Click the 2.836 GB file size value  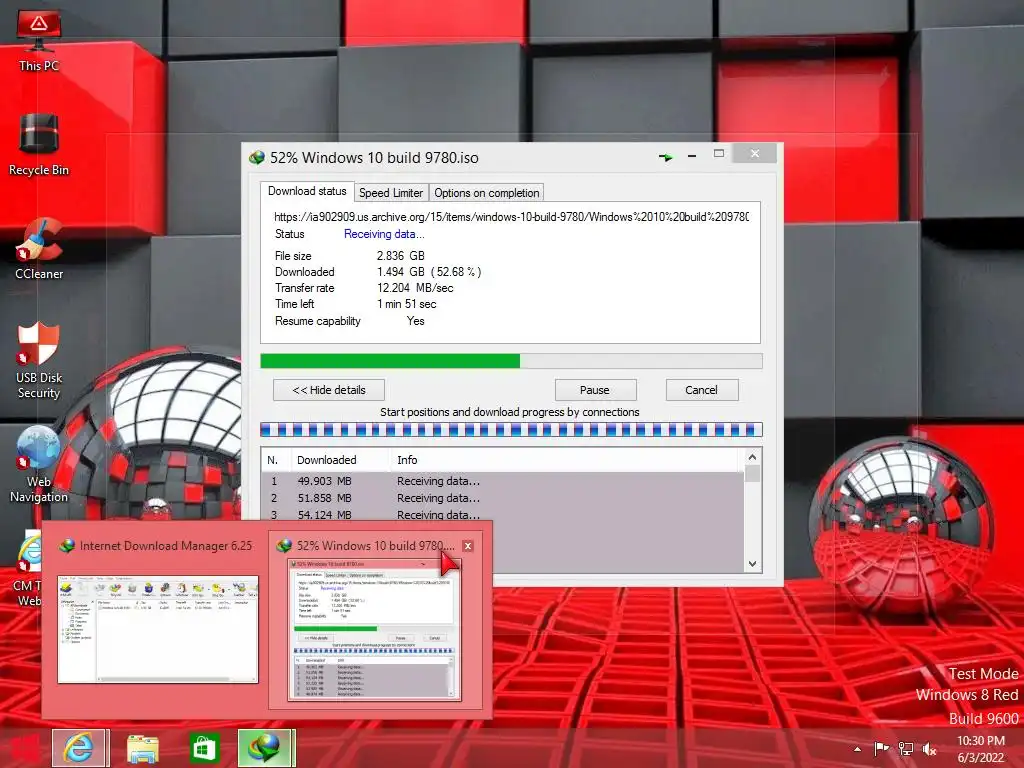click(x=400, y=256)
